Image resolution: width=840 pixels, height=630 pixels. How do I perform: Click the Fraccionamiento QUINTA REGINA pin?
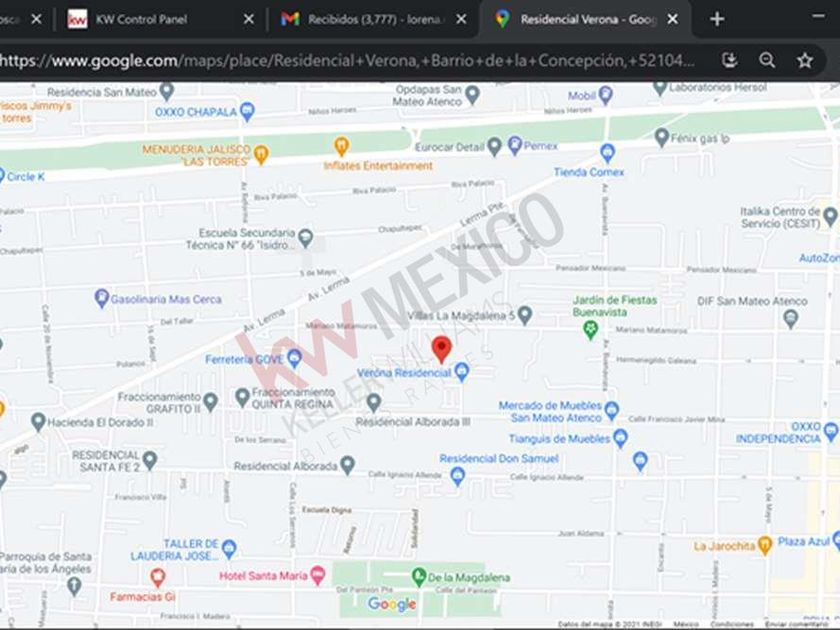[243, 398]
